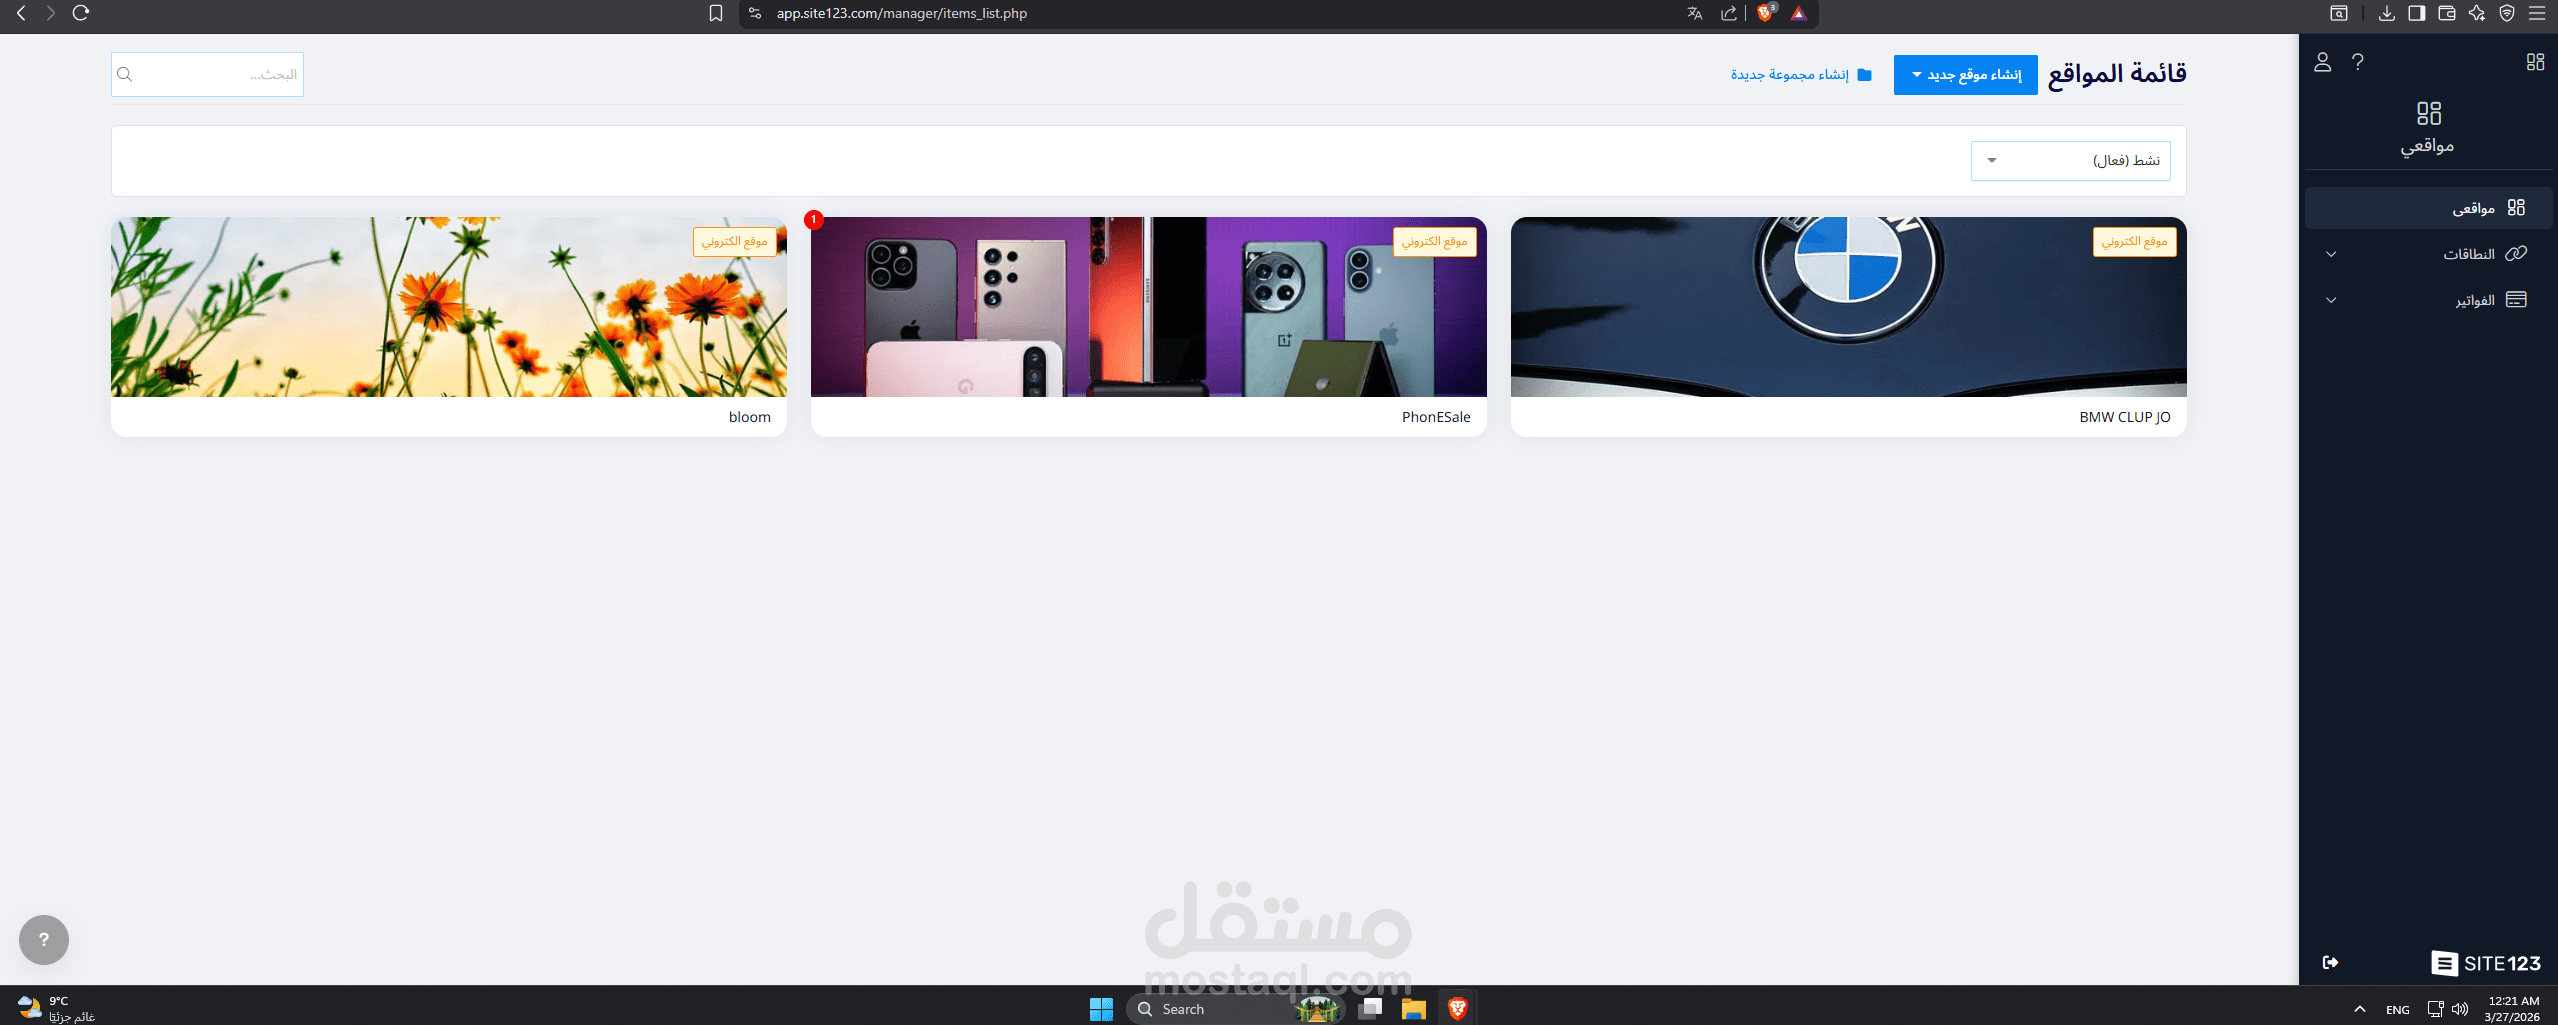Click the red notification badge on PhonESale
Screen dimensions: 2558x1025
814,219
